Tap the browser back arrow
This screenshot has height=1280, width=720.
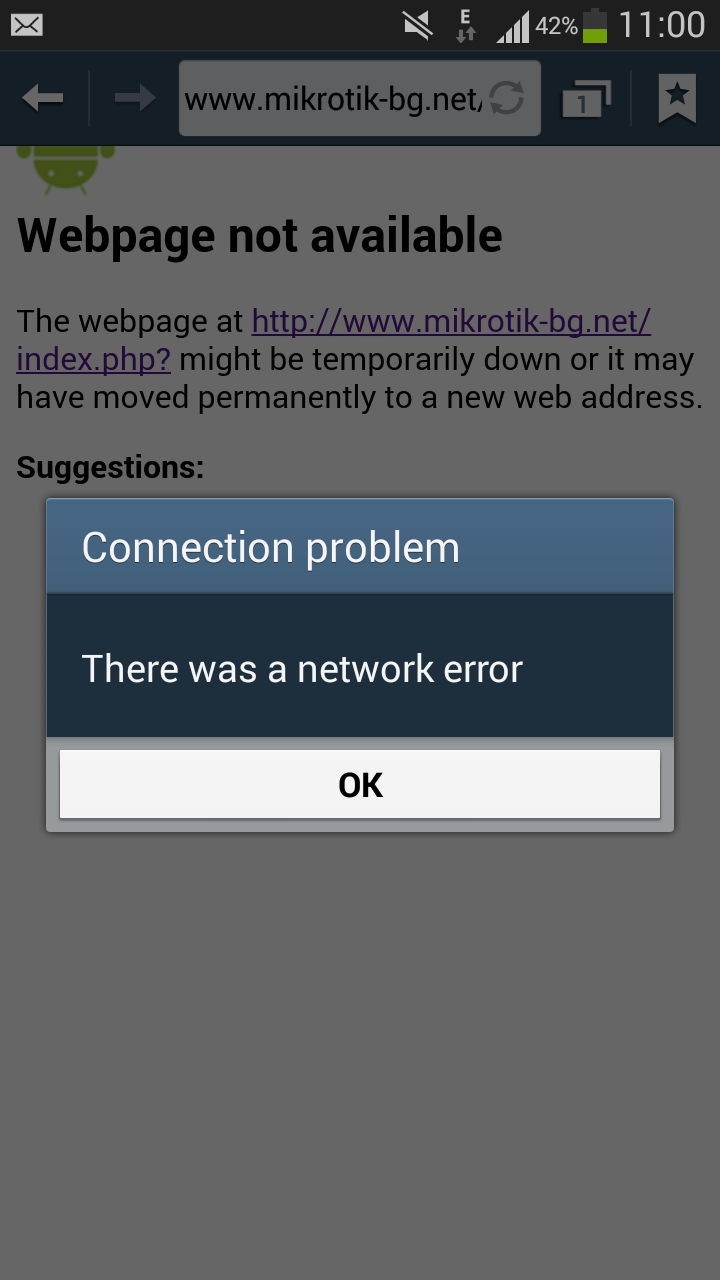[43, 98]
